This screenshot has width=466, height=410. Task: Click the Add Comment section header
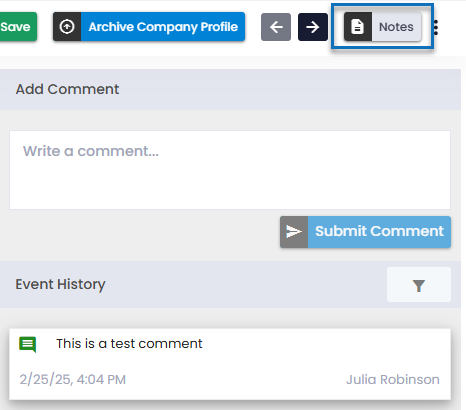67,89
